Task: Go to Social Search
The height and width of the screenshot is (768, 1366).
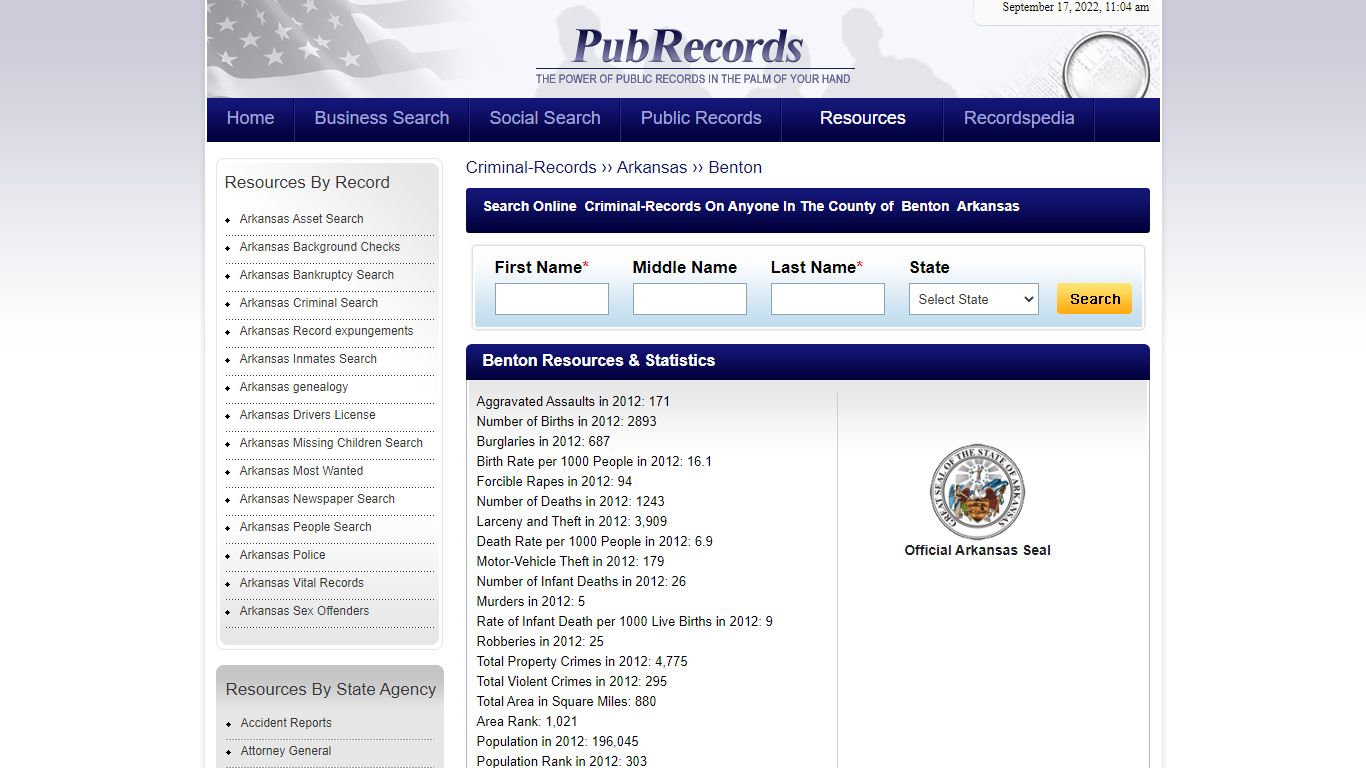Action: click(545, 118)
